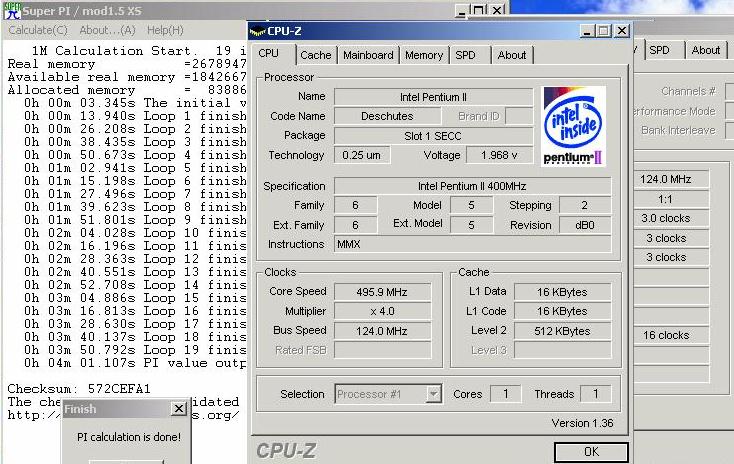This screenshot has width=734, height=464.
Task: Click the Core Speed value 495.9 MHz
Action: (x=382, y=292)
